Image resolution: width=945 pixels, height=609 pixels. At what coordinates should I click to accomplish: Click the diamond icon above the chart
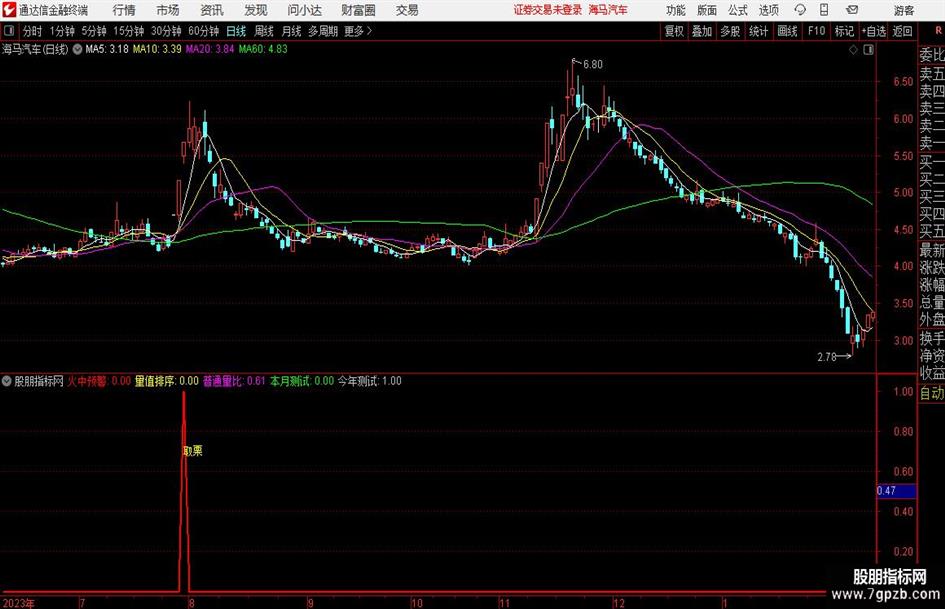(x=853, y=50)
